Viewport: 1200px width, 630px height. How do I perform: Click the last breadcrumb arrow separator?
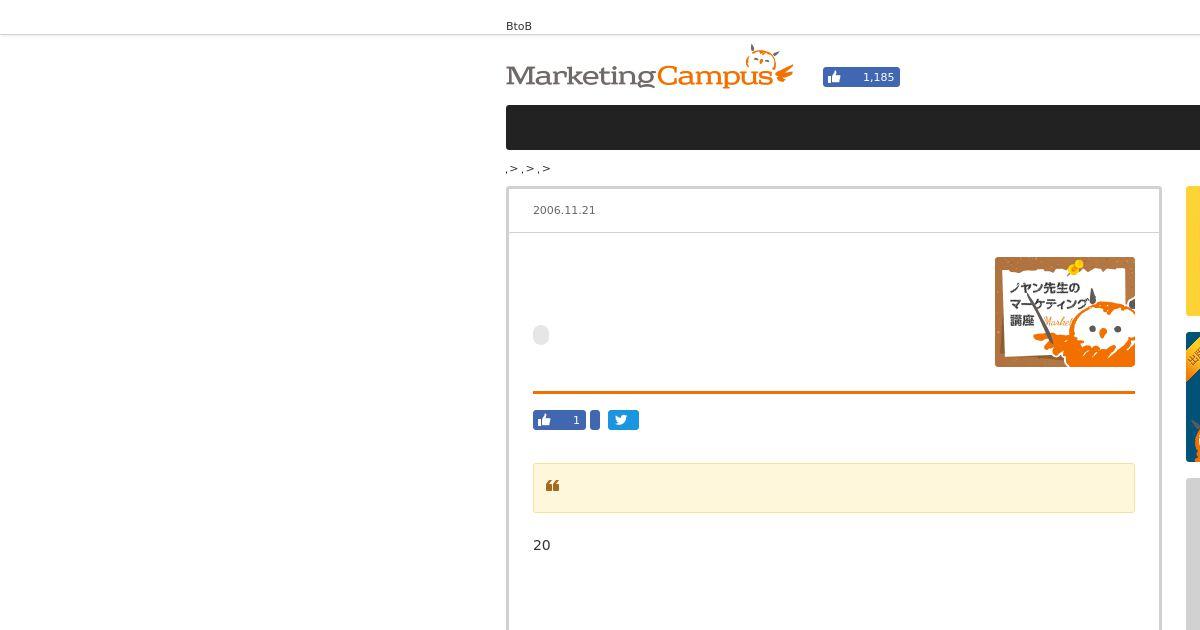[546, 168]
